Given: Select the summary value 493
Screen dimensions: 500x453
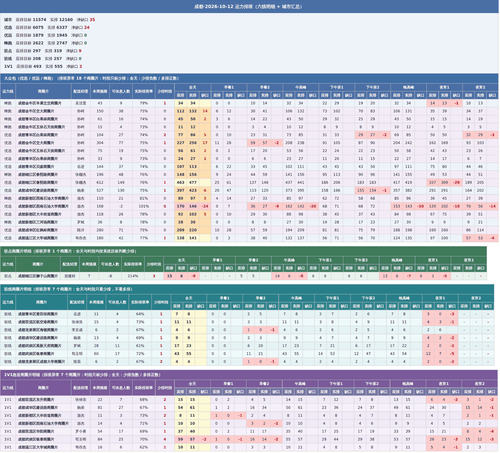Looking at the screenshot, I should click(x=37, y=67).
